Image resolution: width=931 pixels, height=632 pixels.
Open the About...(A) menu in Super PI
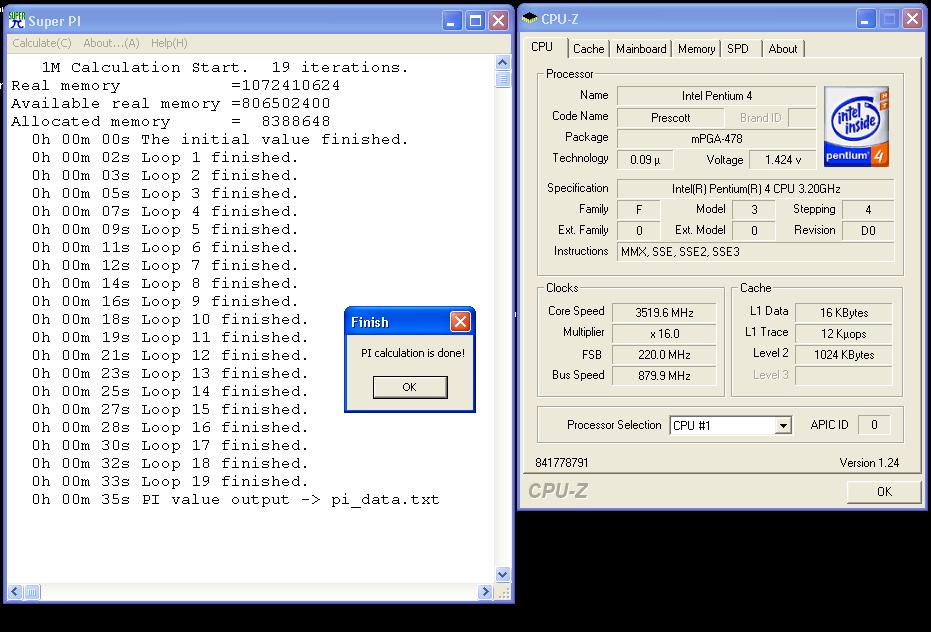[x=111, y=43]
